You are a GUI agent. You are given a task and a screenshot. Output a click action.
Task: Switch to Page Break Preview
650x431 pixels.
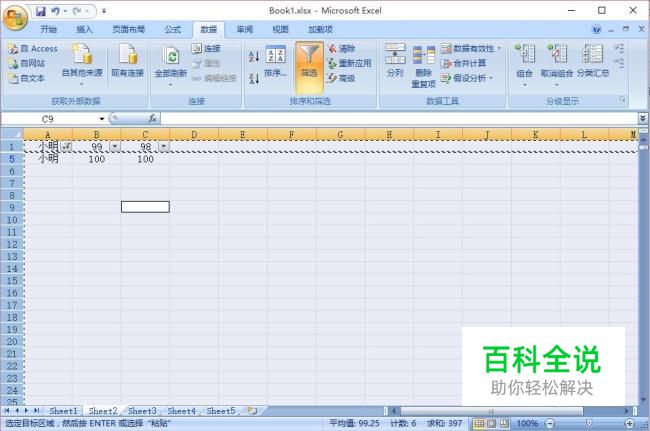tap(504, 424)
